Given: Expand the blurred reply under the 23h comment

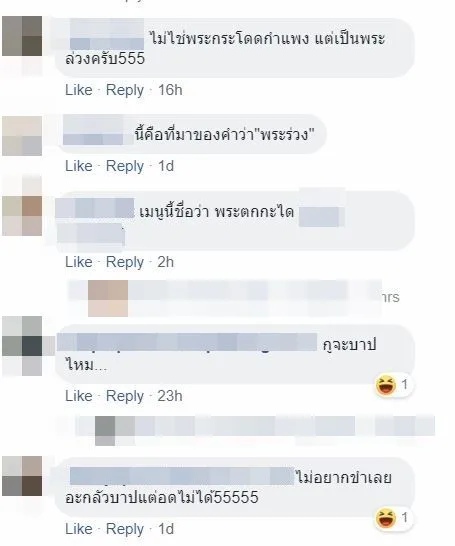Looking at the screenshot, I should click(x=256, y=430).
